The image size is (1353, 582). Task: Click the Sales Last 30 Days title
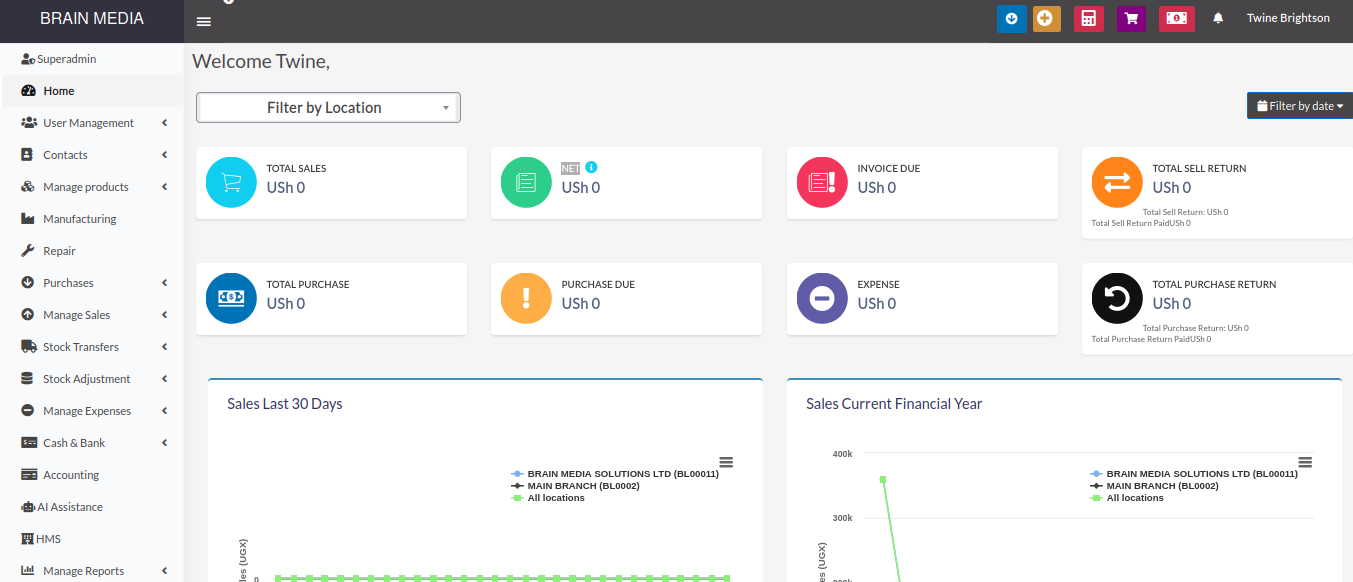285,404
